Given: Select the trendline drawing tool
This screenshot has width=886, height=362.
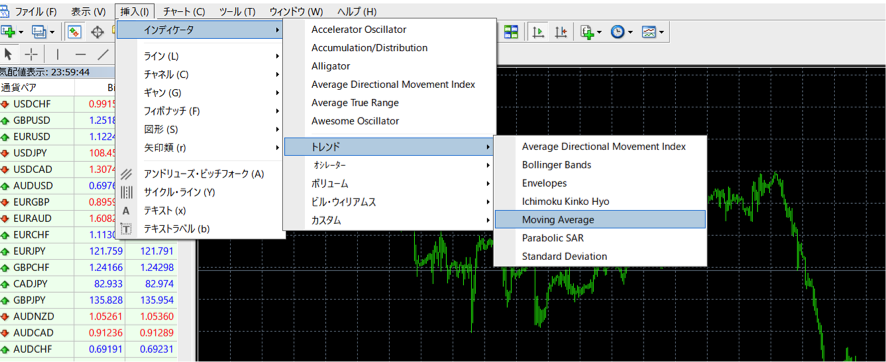Looking at the screenshot, I should pos(103,54).
